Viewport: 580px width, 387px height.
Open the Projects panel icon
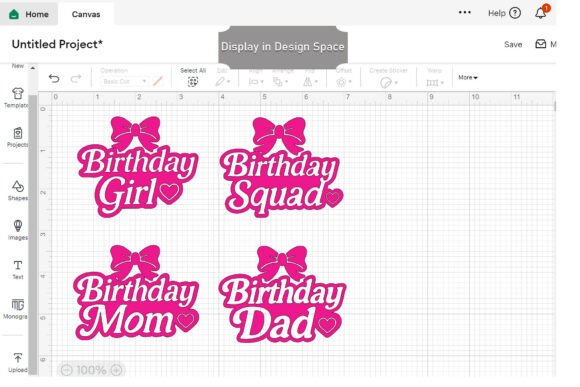(x=17, y=133)
